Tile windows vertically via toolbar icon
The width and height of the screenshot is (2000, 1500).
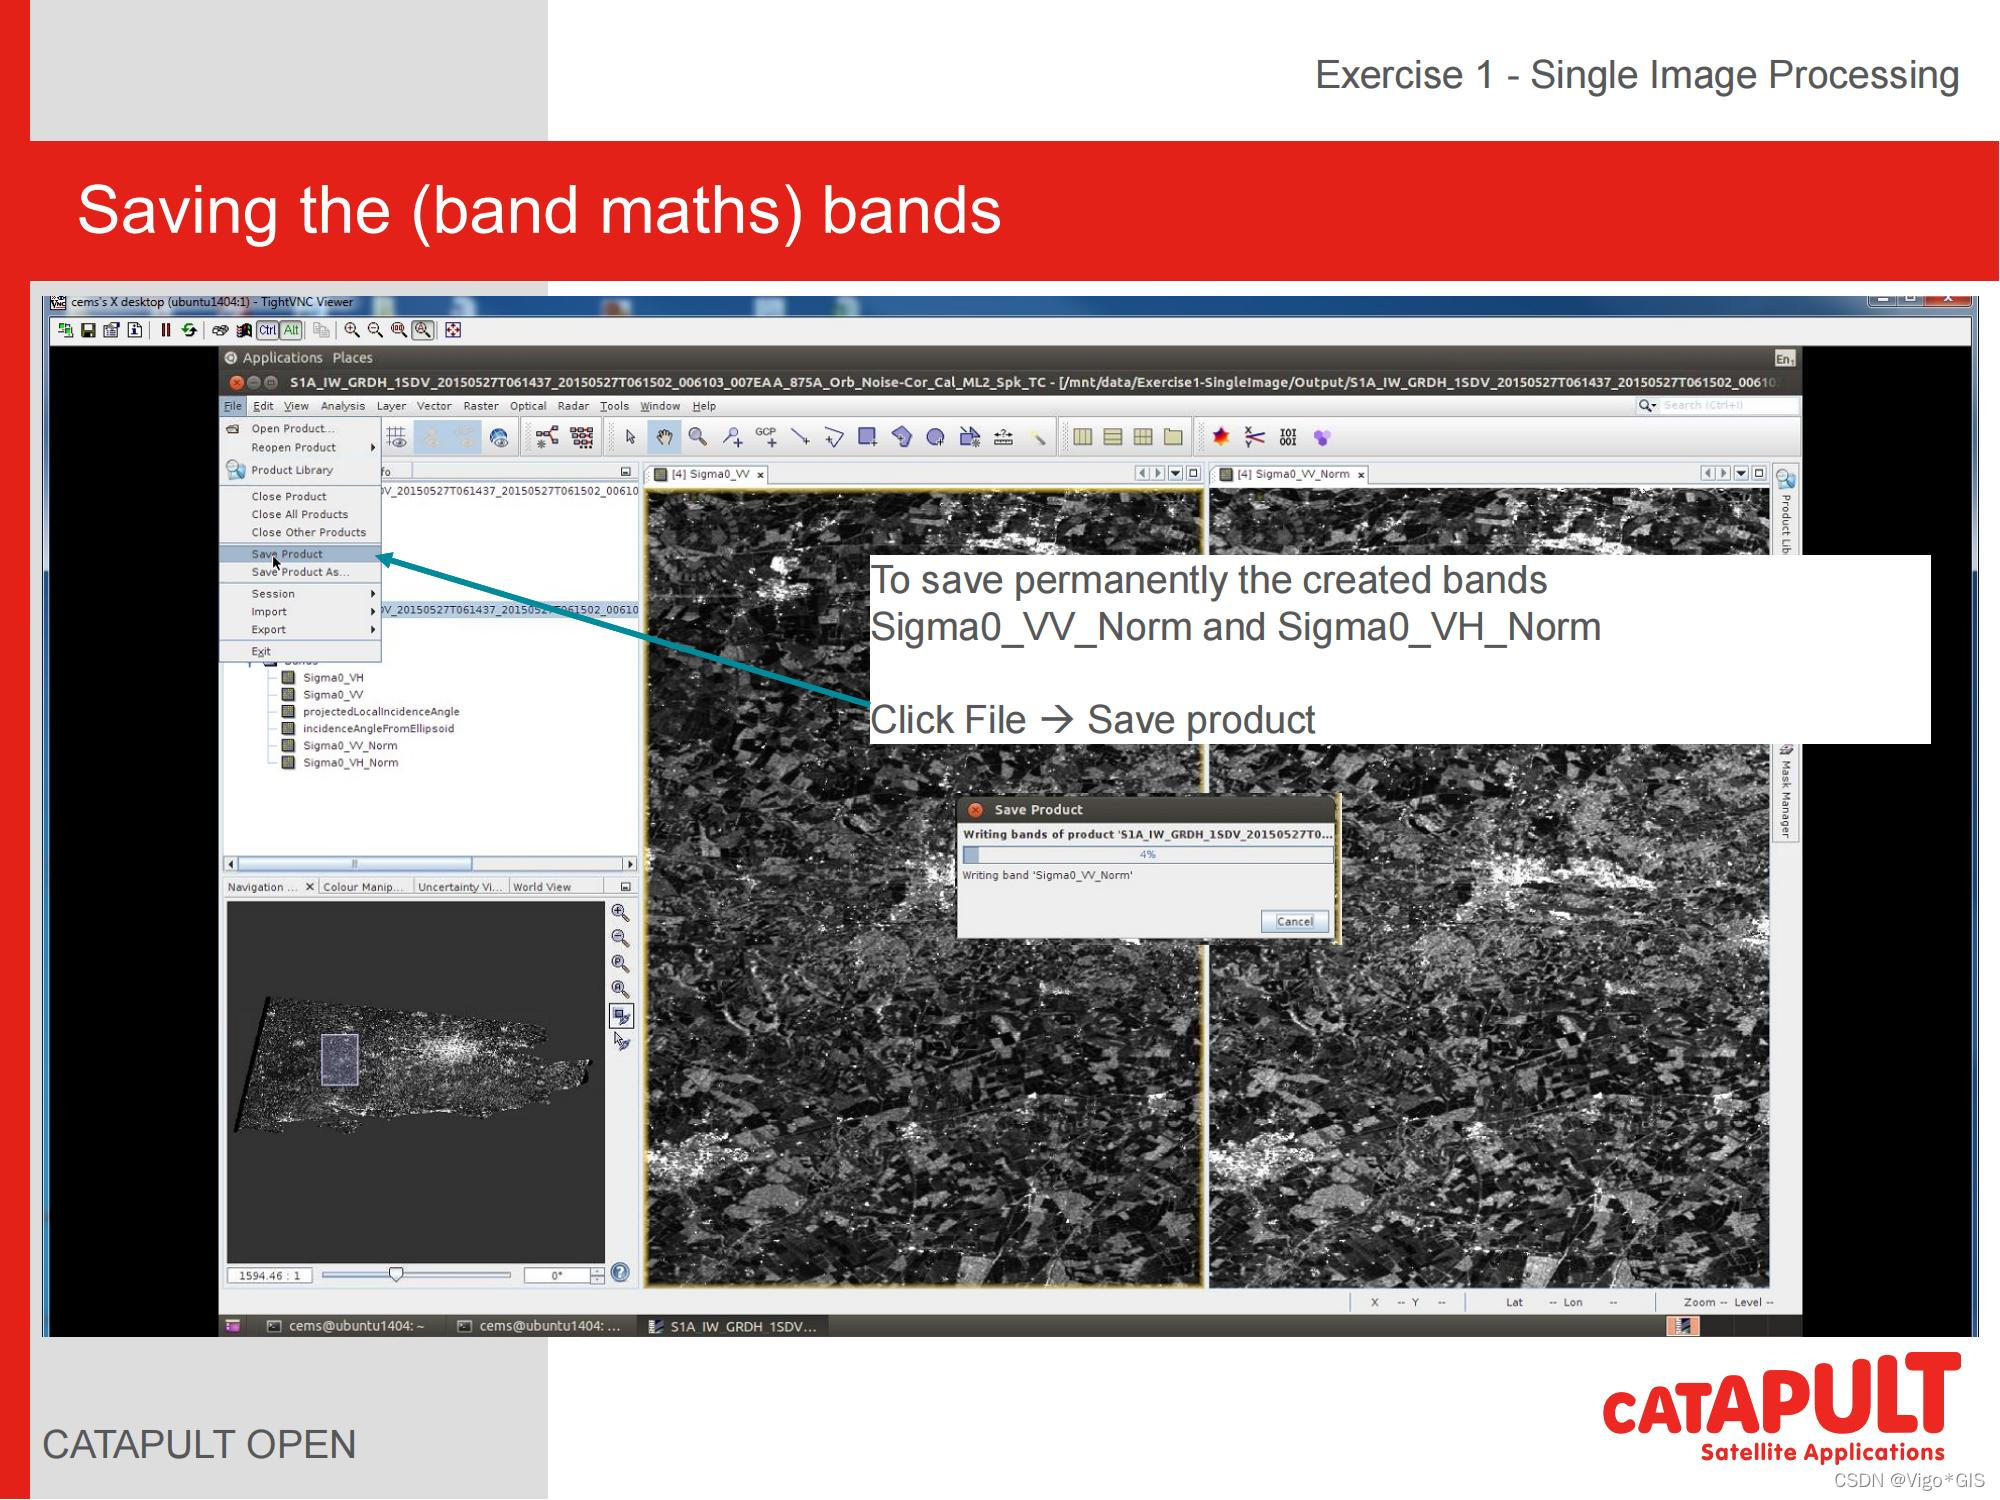[x=1113, y=437]
